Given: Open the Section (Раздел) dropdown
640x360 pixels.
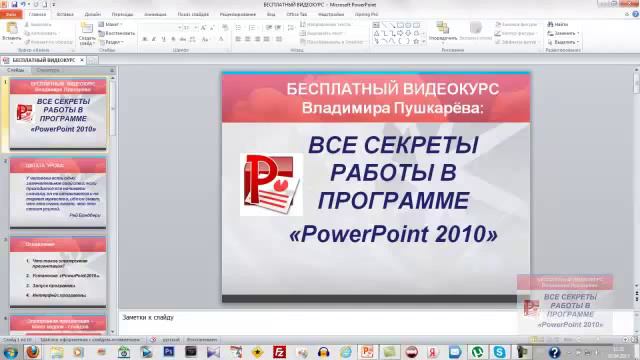Looking at the screenshot, I should tap(111, 42).
